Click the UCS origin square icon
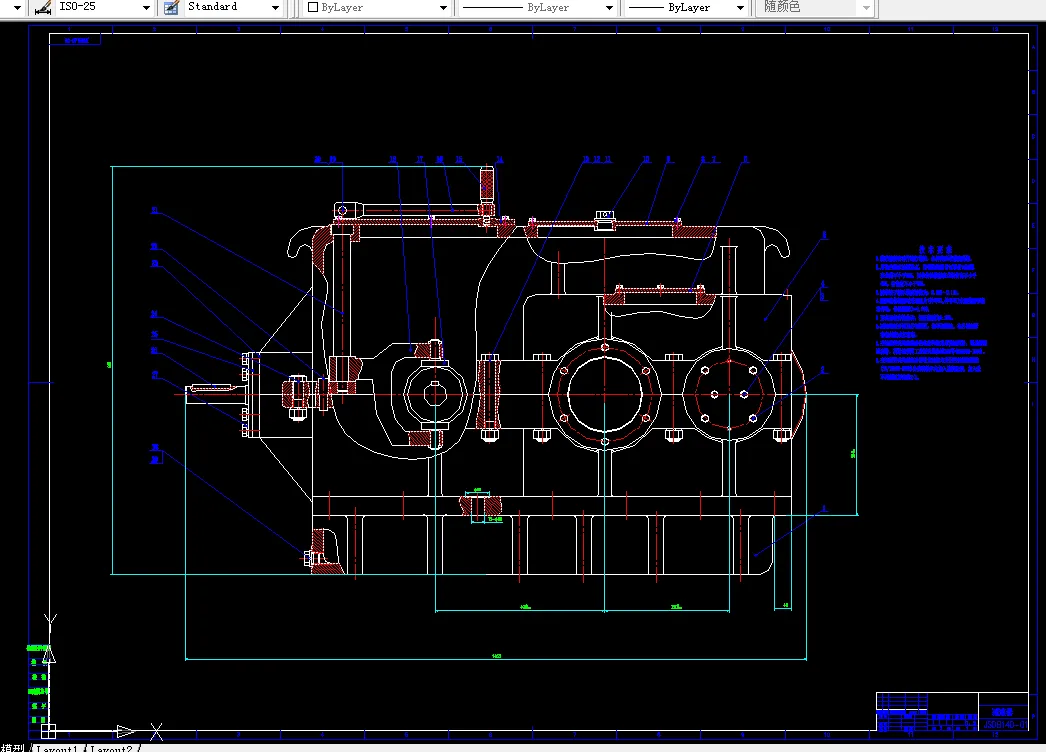Viewport: 1046px width, 752px height. (48, 731)
